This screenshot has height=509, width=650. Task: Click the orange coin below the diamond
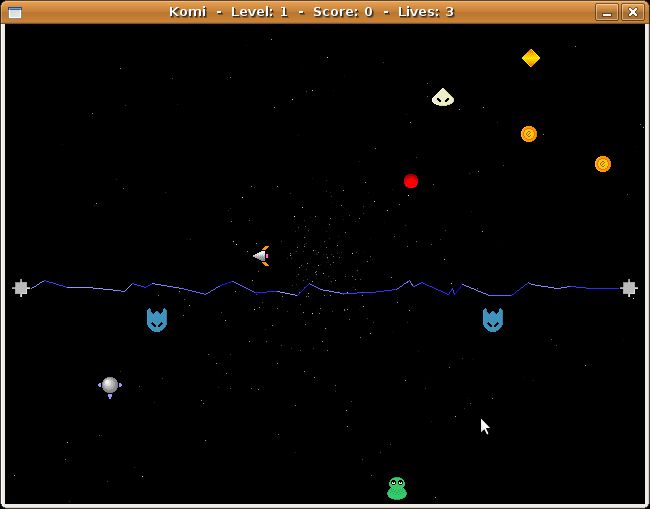529,134
